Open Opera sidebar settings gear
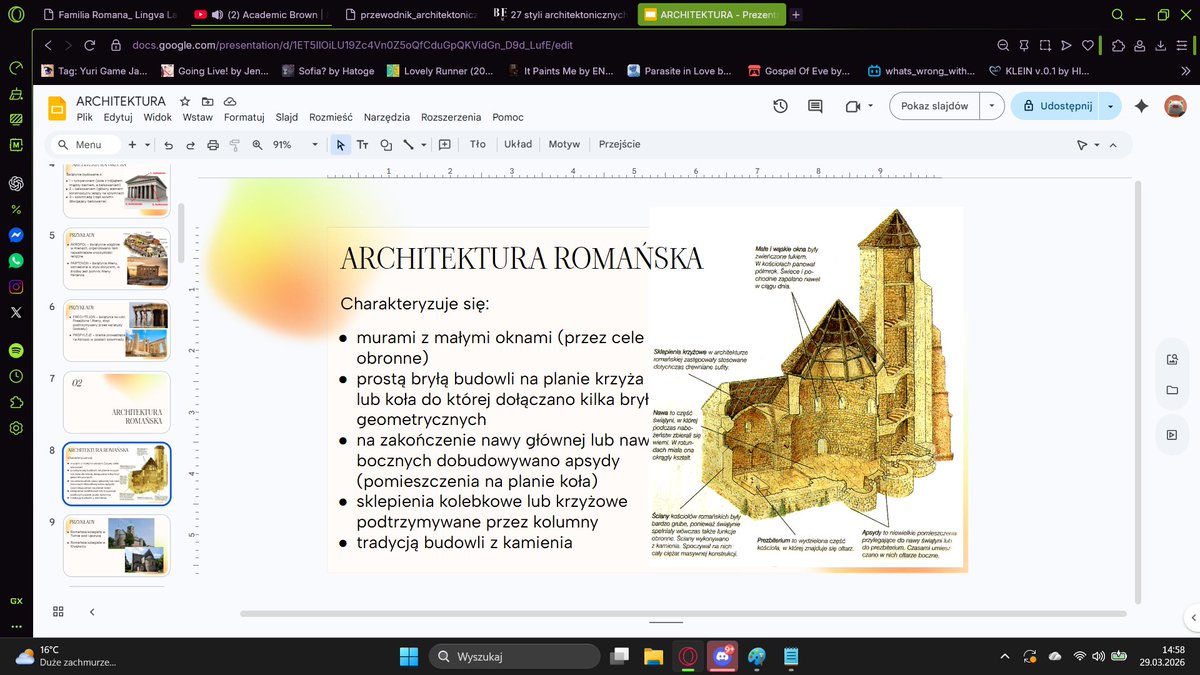This screenshot has width=1200, height=675. click(16, 428)
